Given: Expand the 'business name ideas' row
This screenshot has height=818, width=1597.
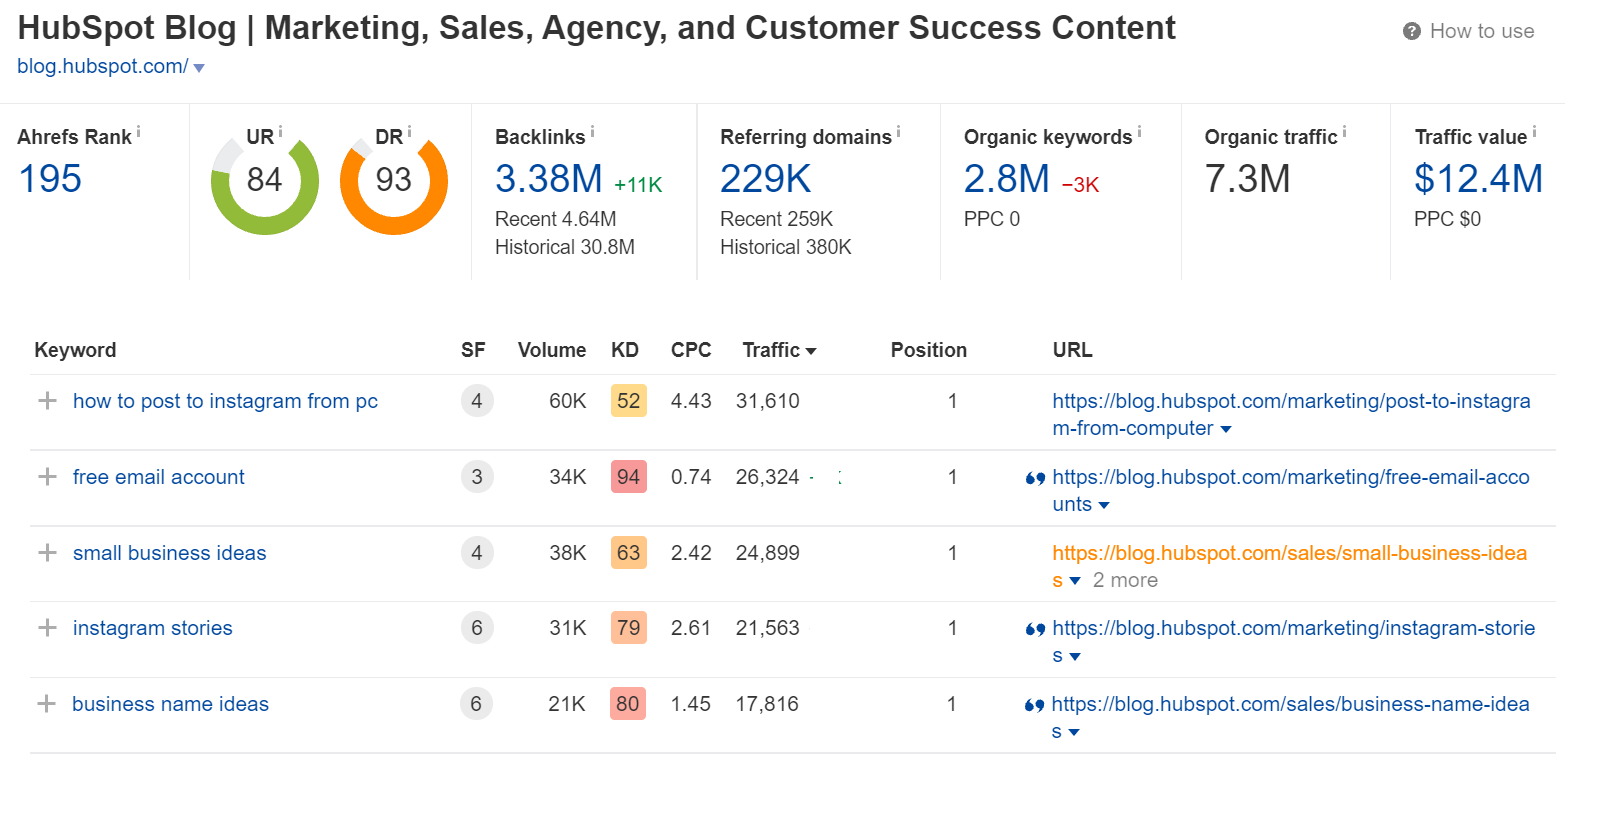Looking at the screenshot, I should [46, 704].
